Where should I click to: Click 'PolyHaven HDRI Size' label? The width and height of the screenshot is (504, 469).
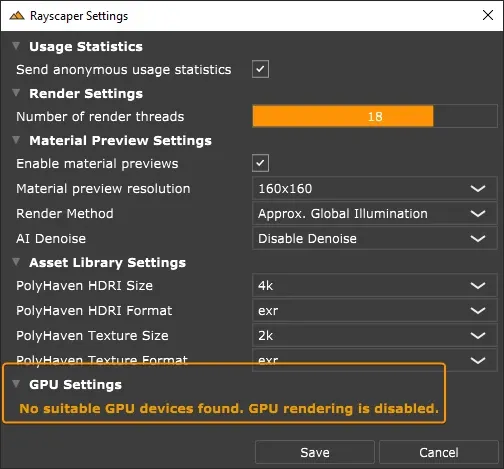point(84,286)
